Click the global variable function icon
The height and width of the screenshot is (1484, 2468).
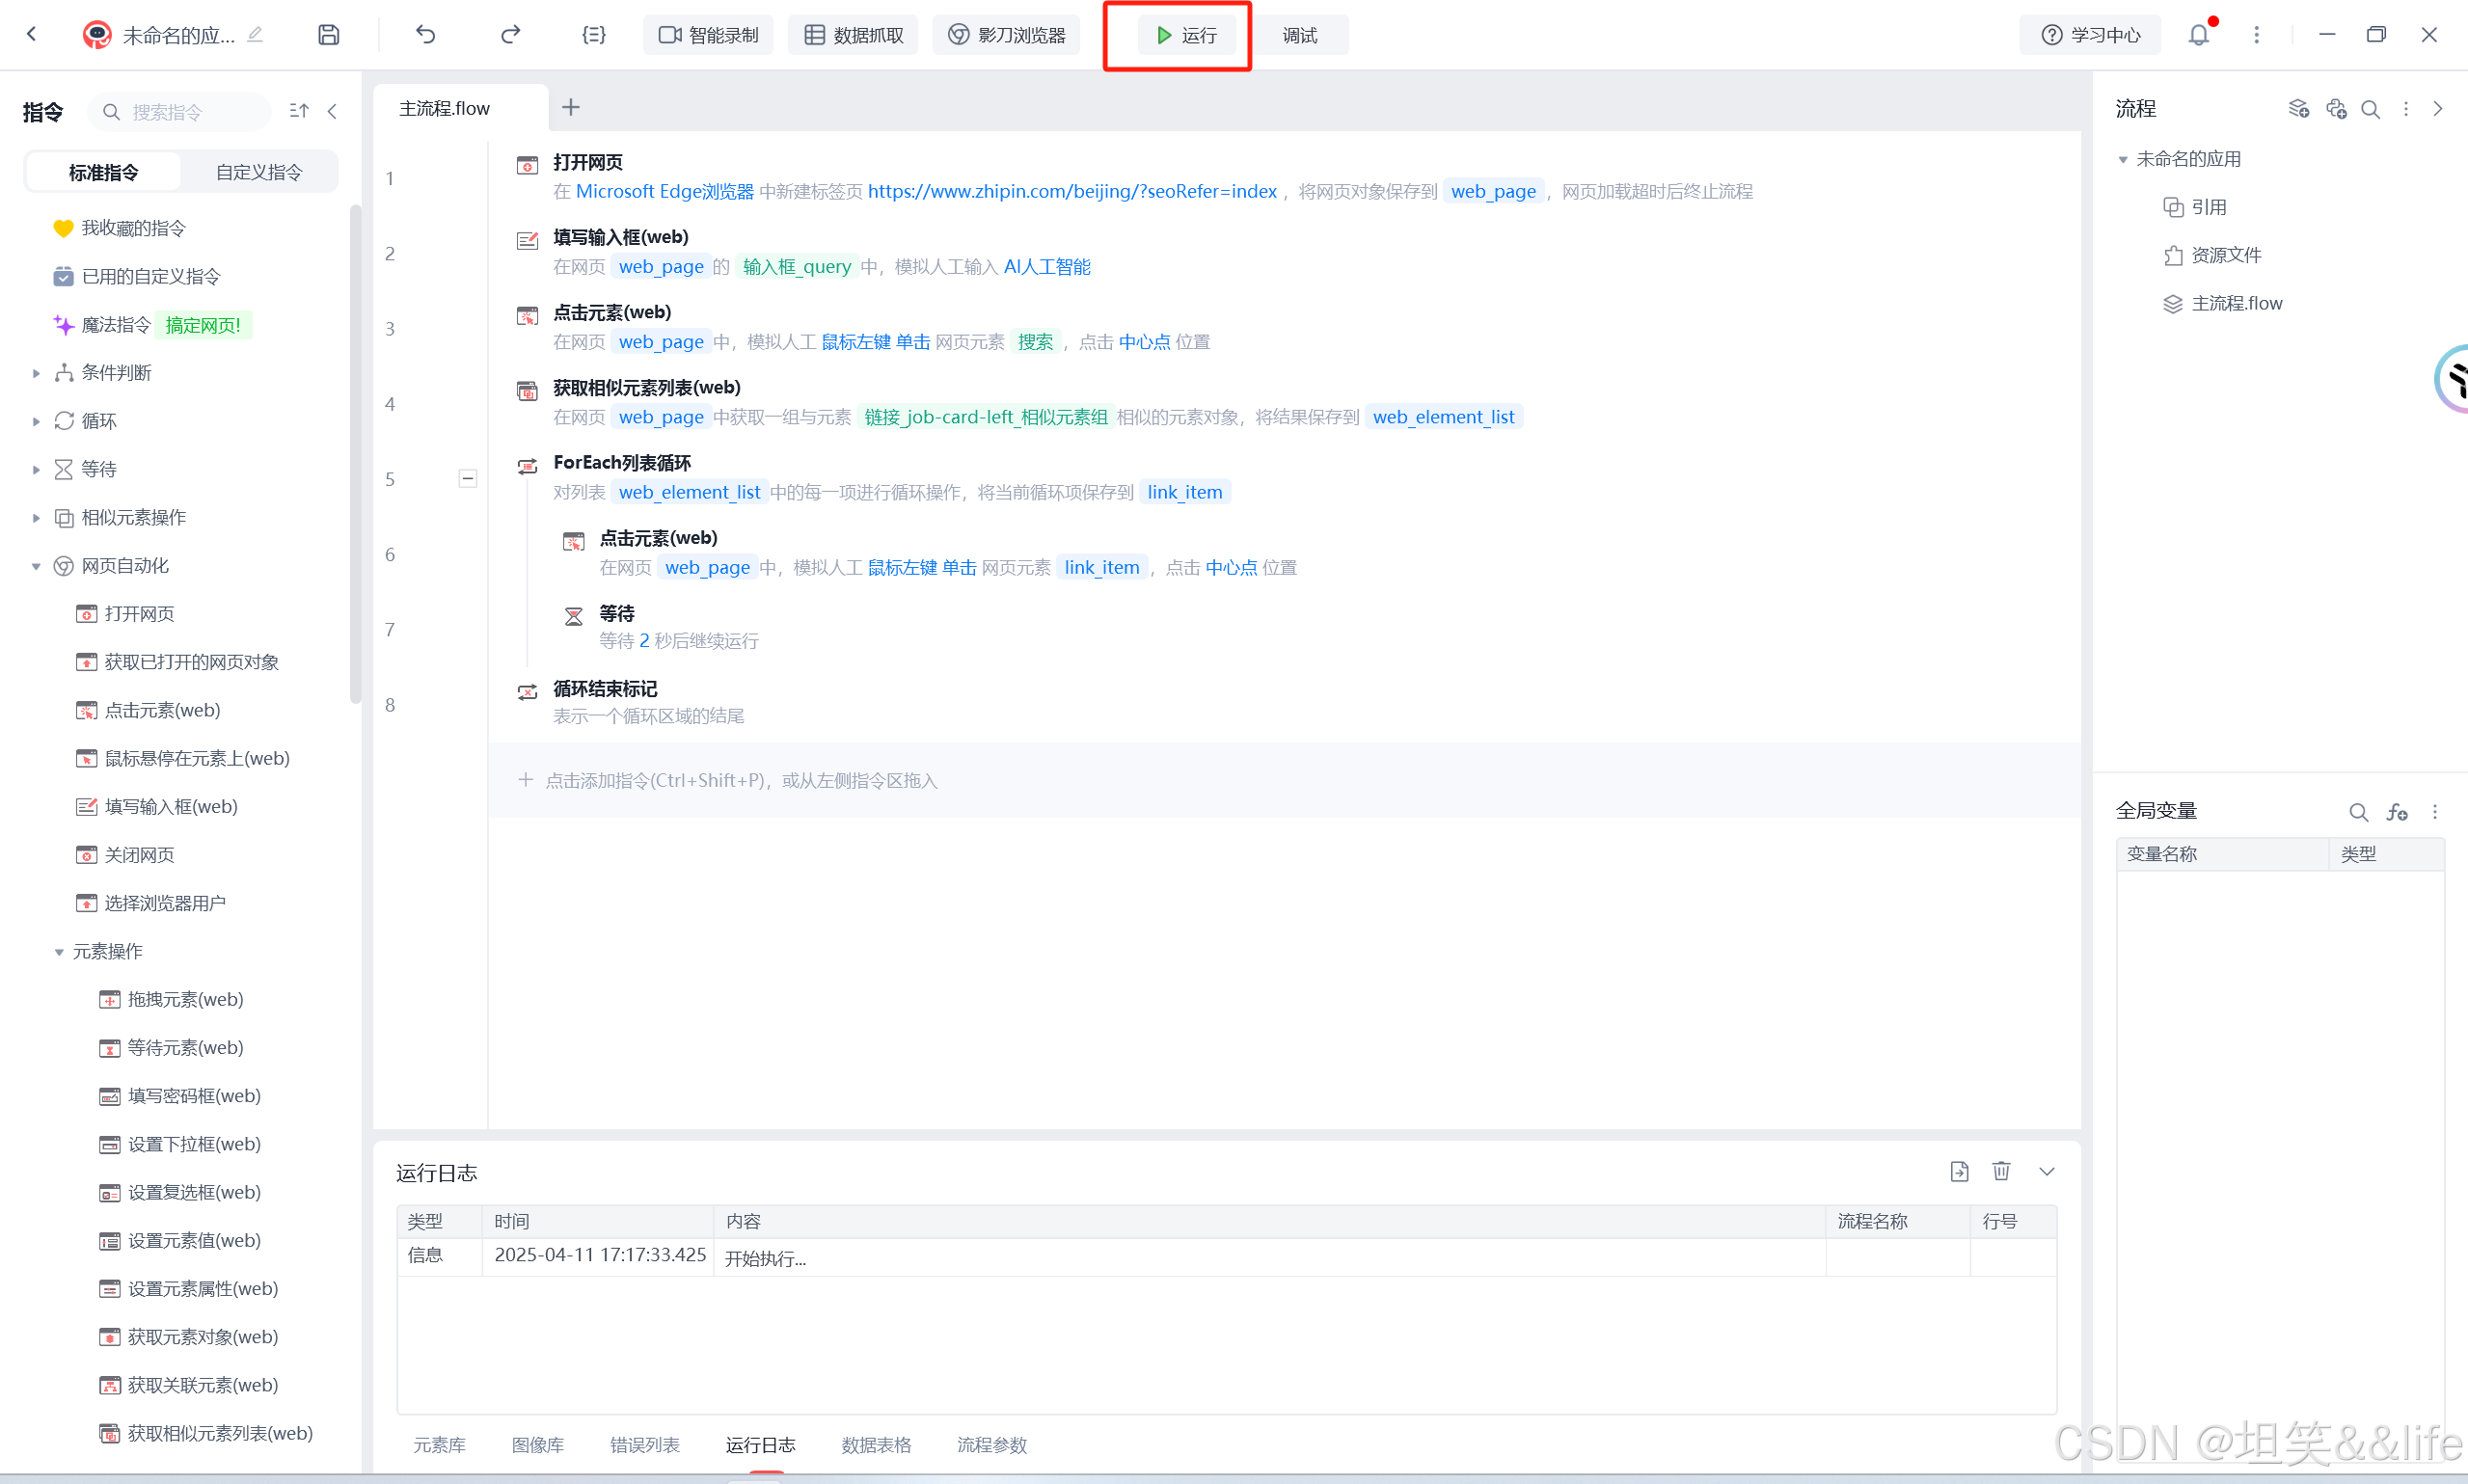[x=2397, y=812]
